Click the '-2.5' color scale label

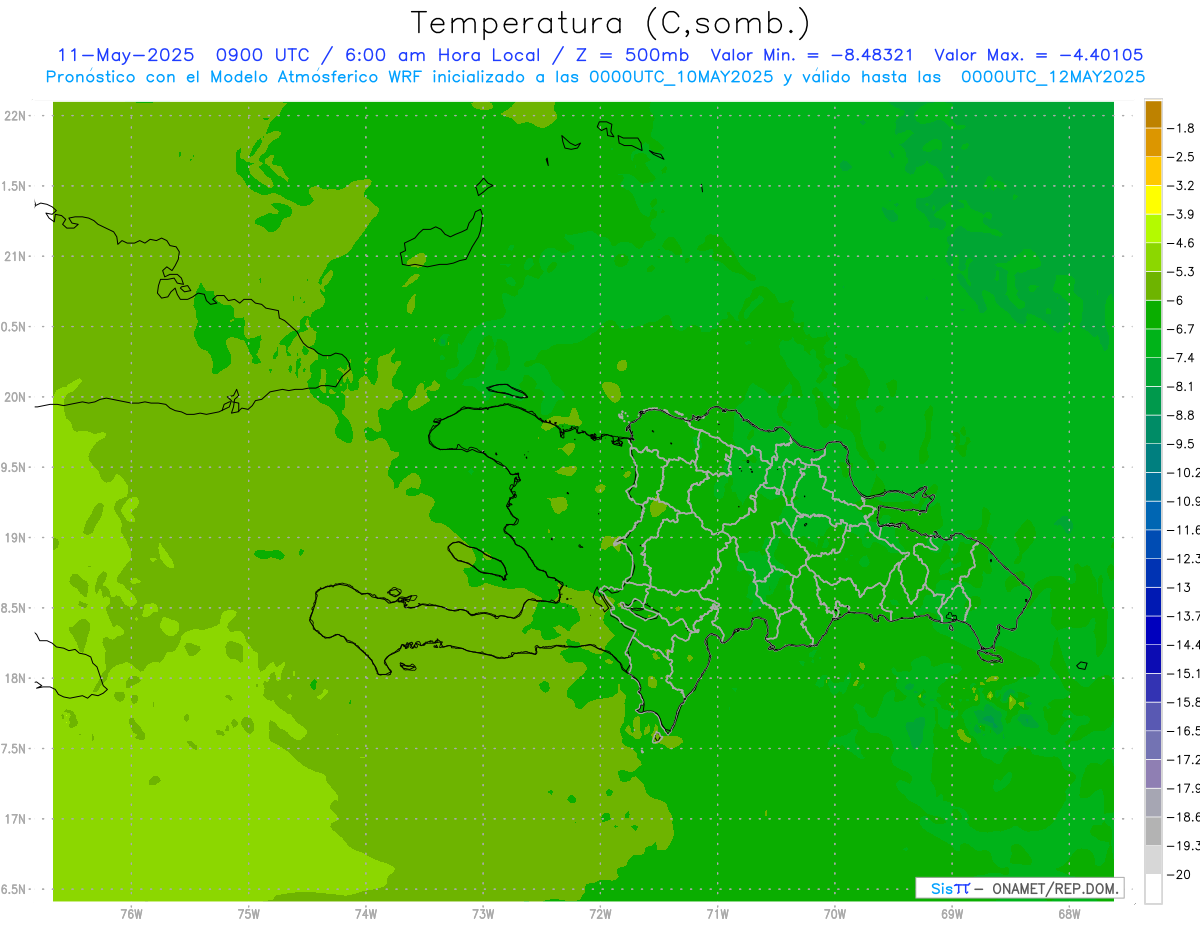tap(1183, 157)
